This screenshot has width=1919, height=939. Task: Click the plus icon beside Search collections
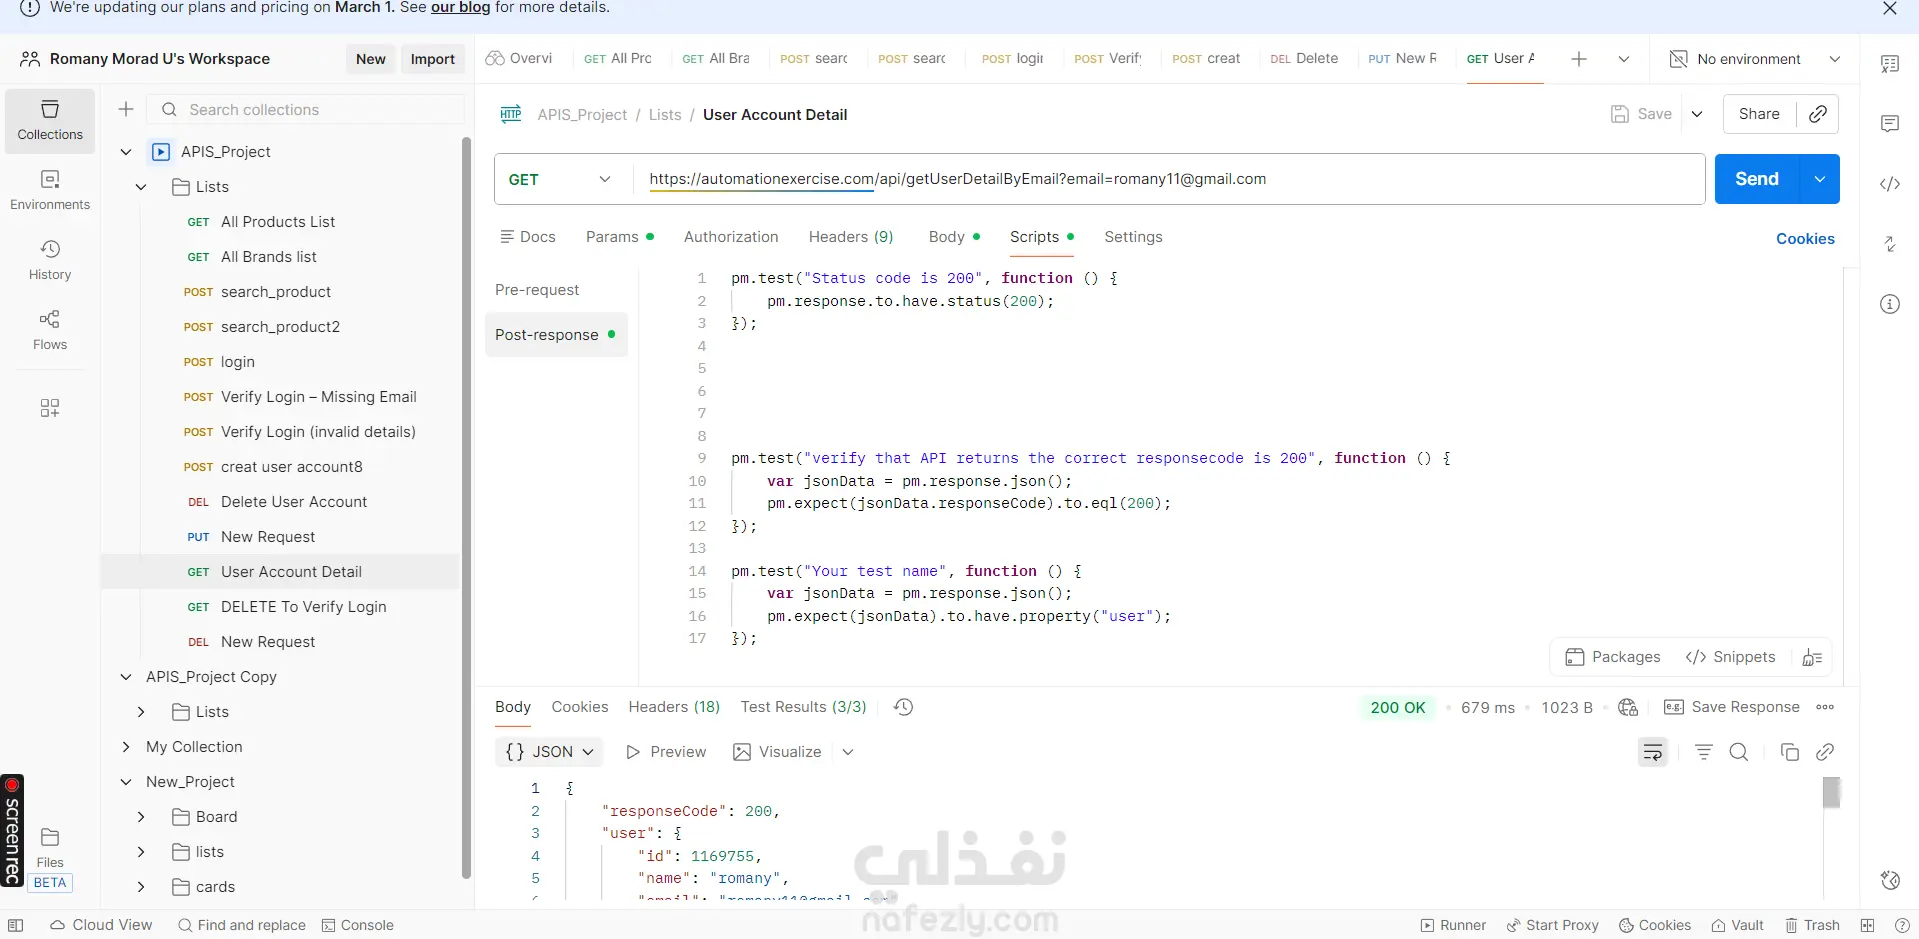(126, 109)
